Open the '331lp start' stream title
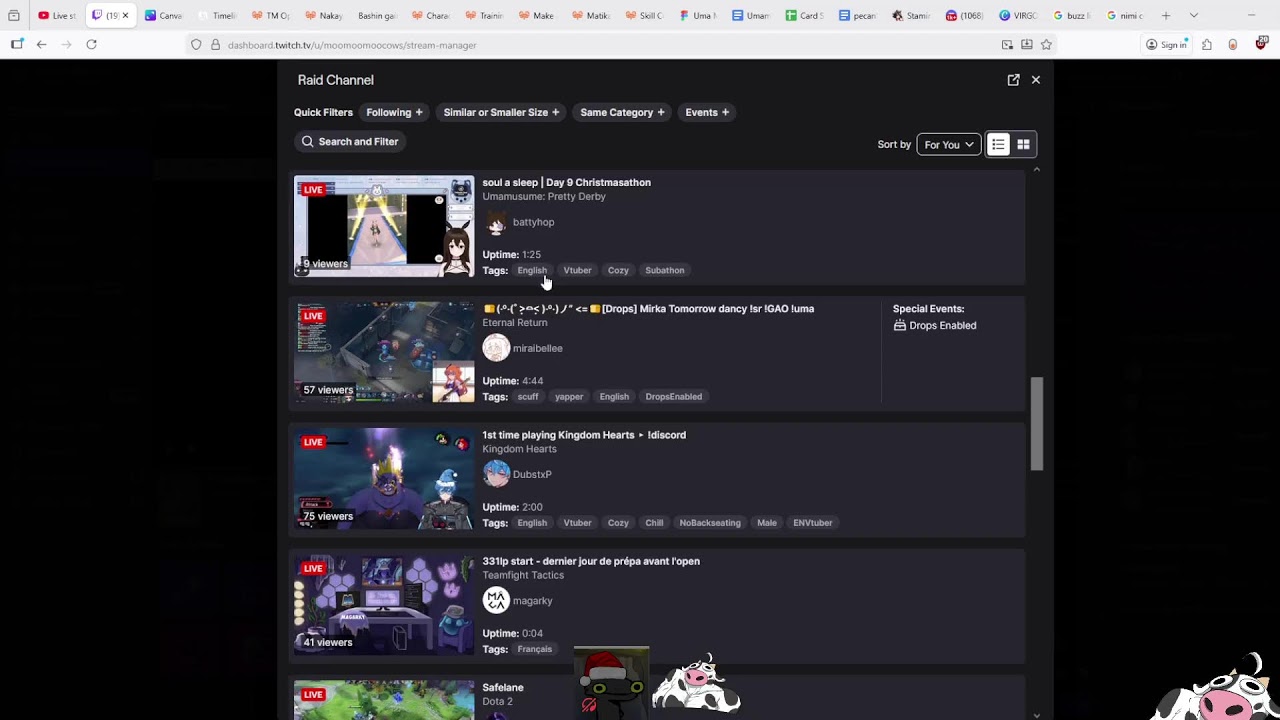This screenshot has height=720, width=1280. coord(591,561)
